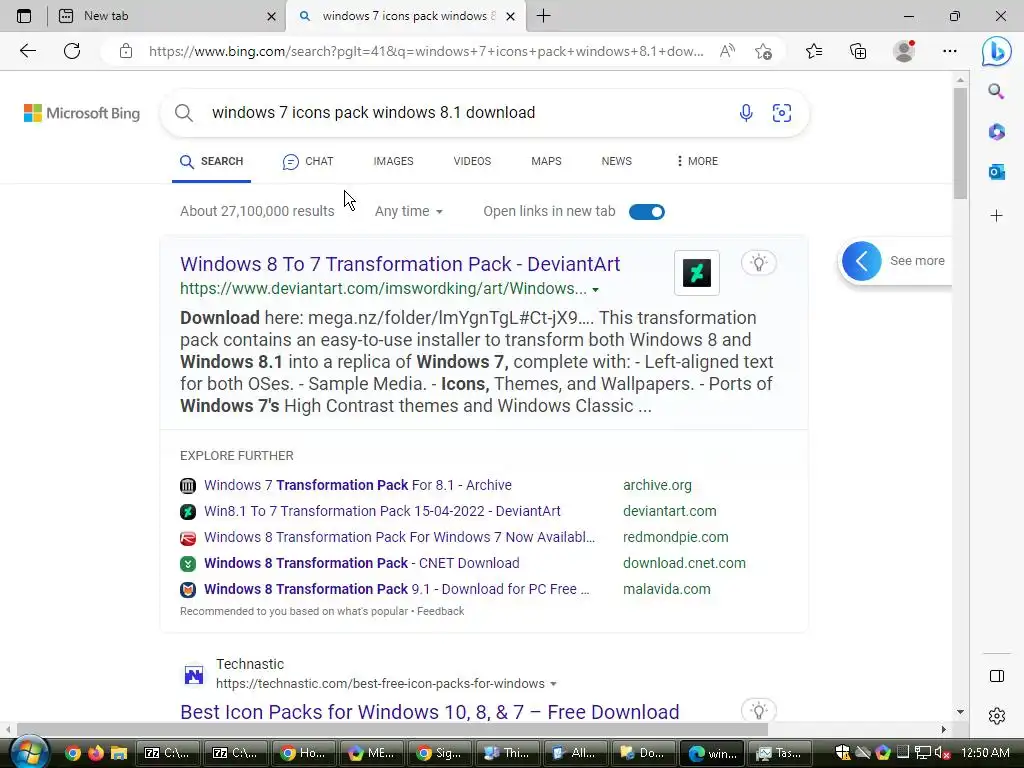1024x768 pixels.
Task: Open Outlook in the Edge sidebar
Action: point(997,172)
